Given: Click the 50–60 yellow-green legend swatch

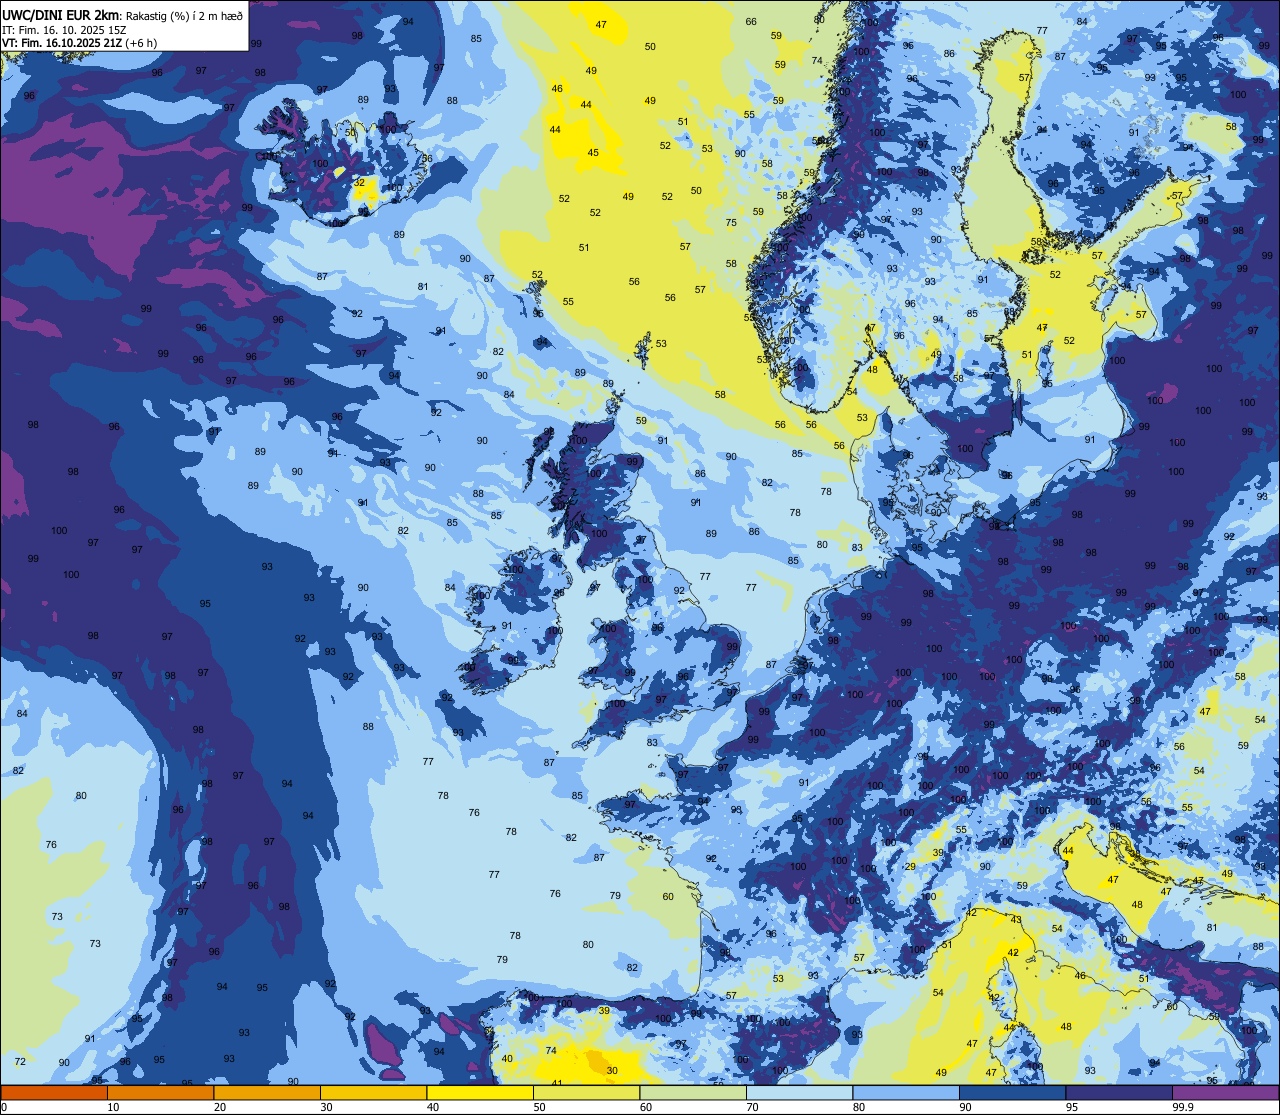Looking at the screenshot, I should [x=586, y=1093].
